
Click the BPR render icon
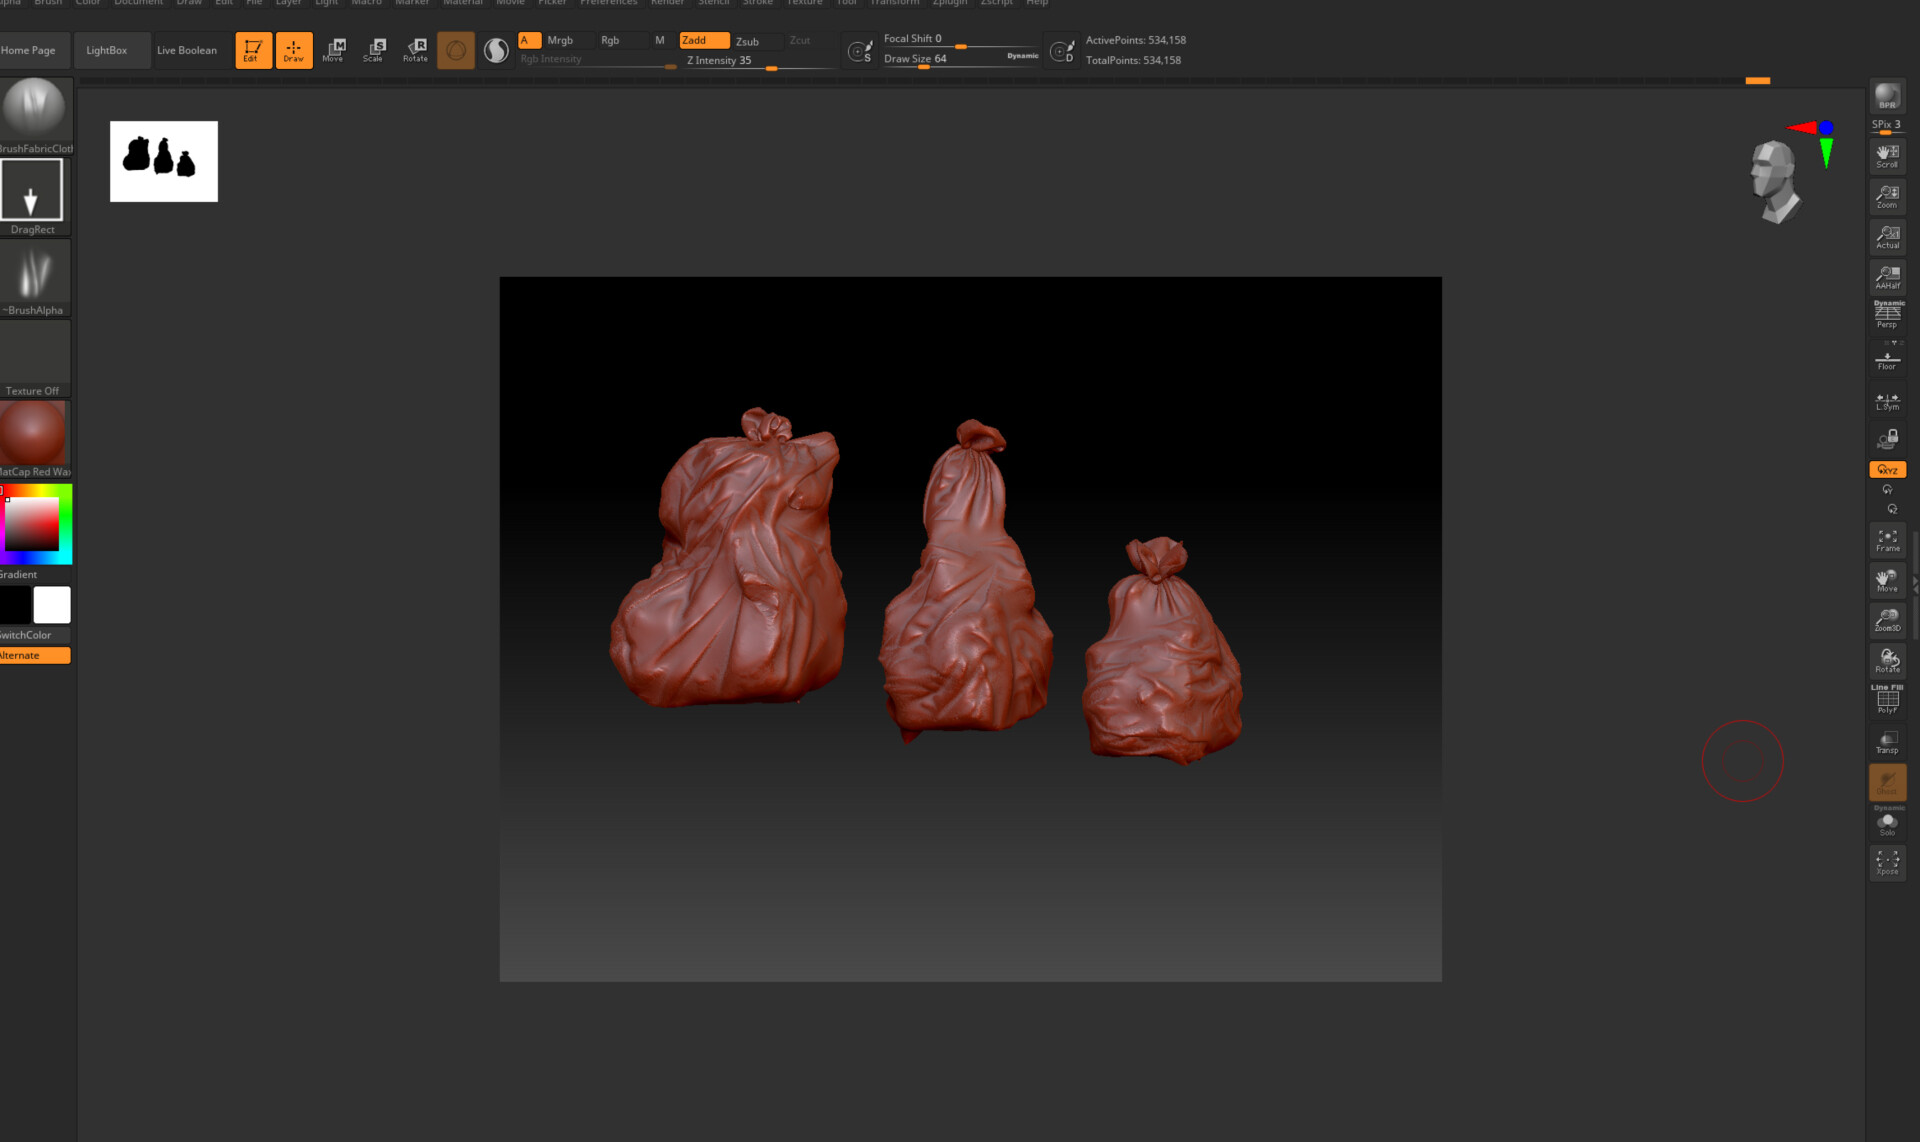pyautogui.click(x=1887, y=97)
